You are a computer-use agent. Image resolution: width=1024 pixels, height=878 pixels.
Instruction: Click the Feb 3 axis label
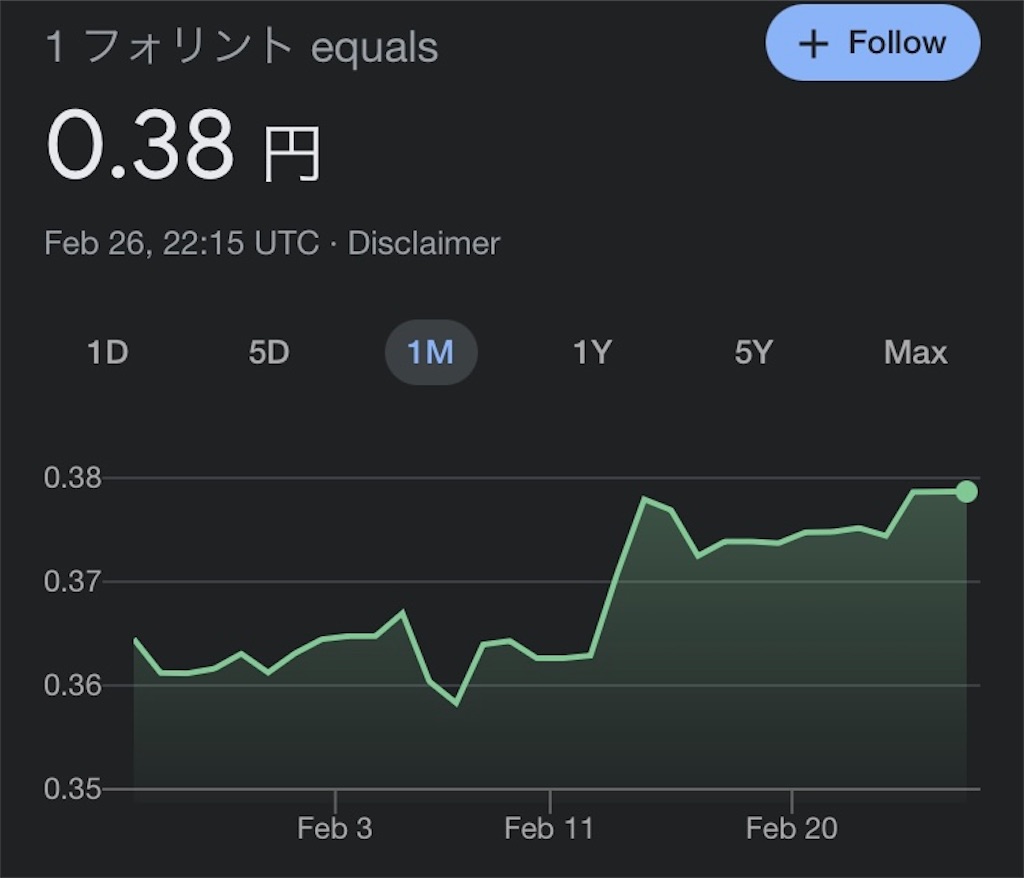click(334, 828)
